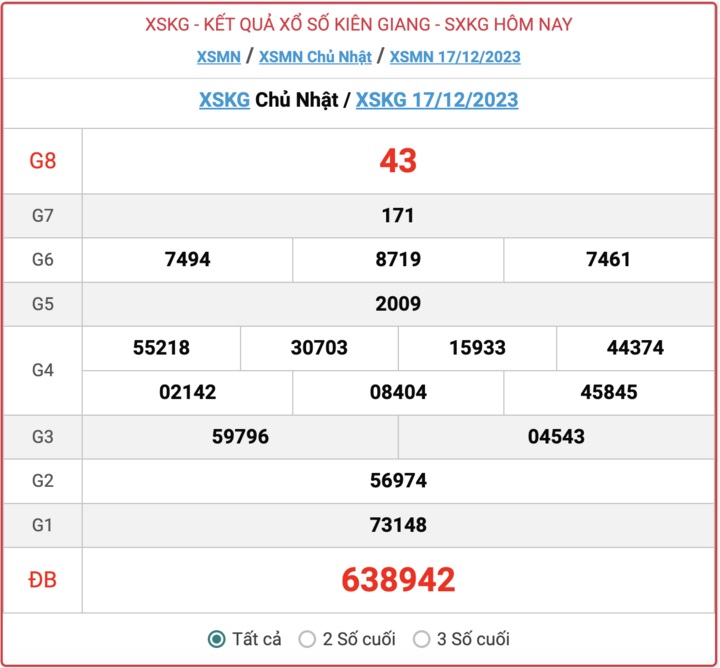Screen dimensions: 720x668
Task: Open the XSMN 17/12/2023 link
Action: click(x=455, y=57)
